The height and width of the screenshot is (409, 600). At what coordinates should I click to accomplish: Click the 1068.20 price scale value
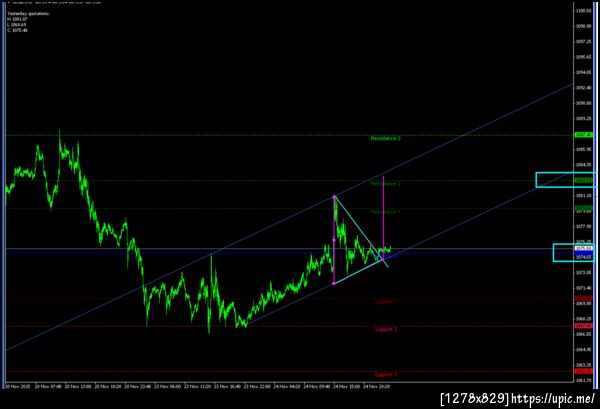pos(583,319)
